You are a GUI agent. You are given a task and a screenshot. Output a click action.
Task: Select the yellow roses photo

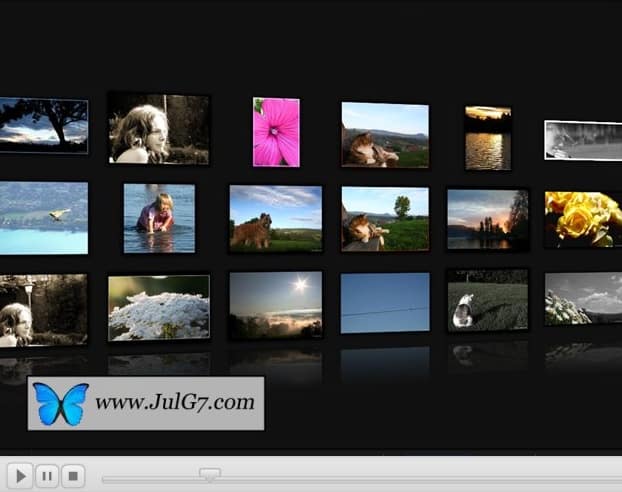point(583,219)
